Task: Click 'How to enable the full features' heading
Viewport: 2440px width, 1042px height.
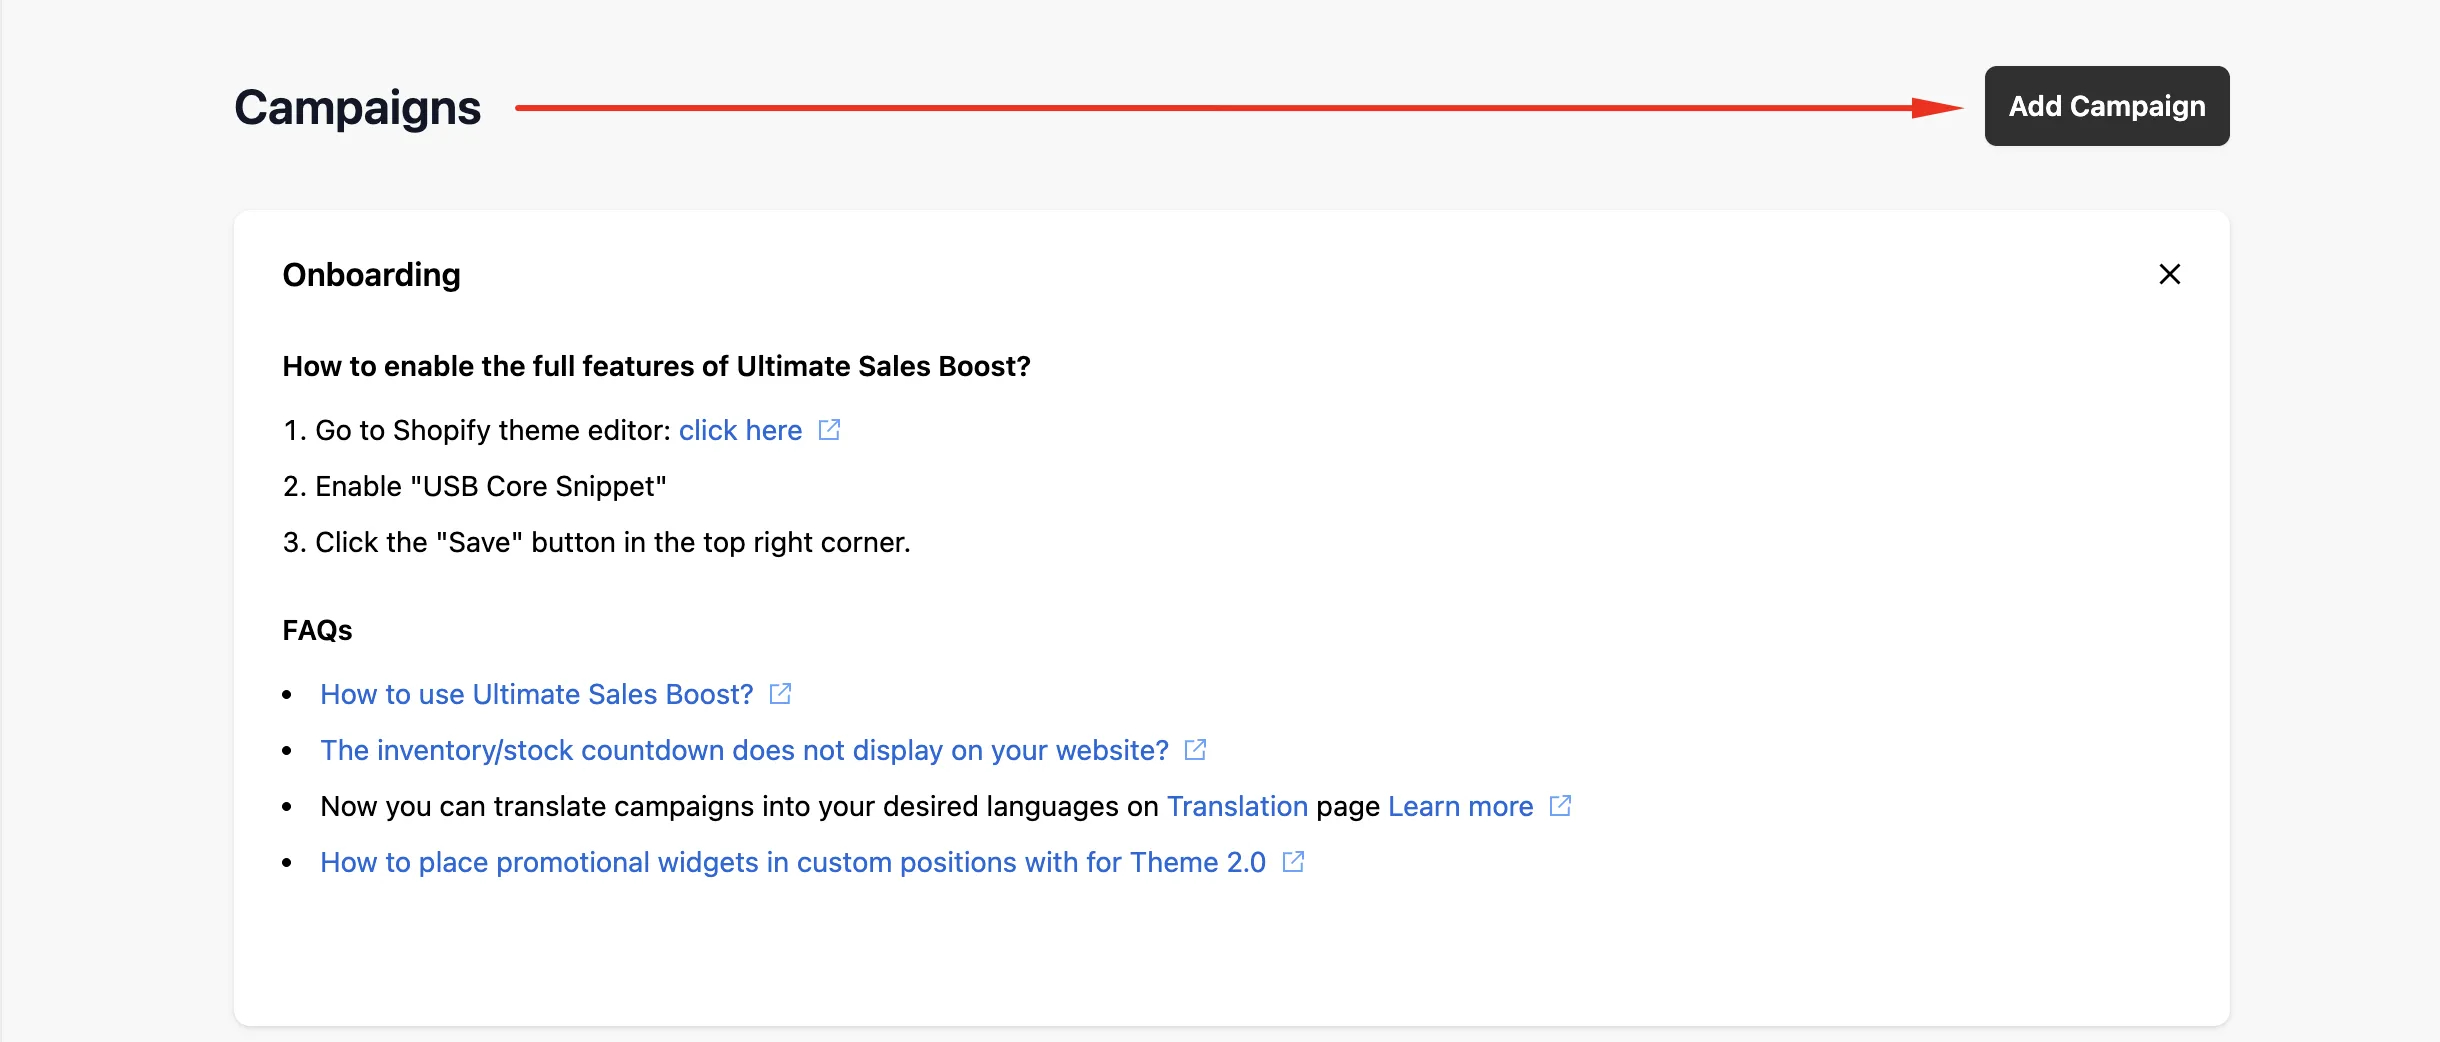Action: [x=656, y=366]
